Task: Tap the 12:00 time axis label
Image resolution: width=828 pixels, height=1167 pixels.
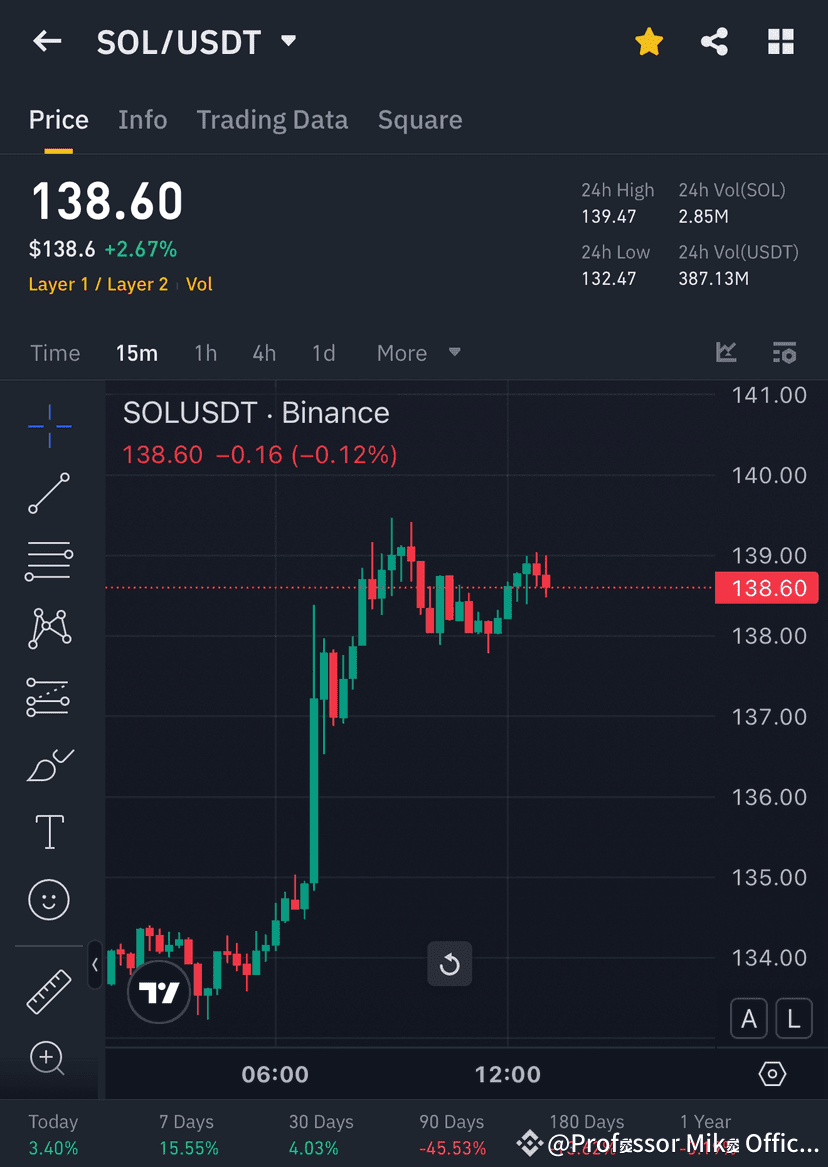Action: pyautogui.click(x=508, y=1074)
